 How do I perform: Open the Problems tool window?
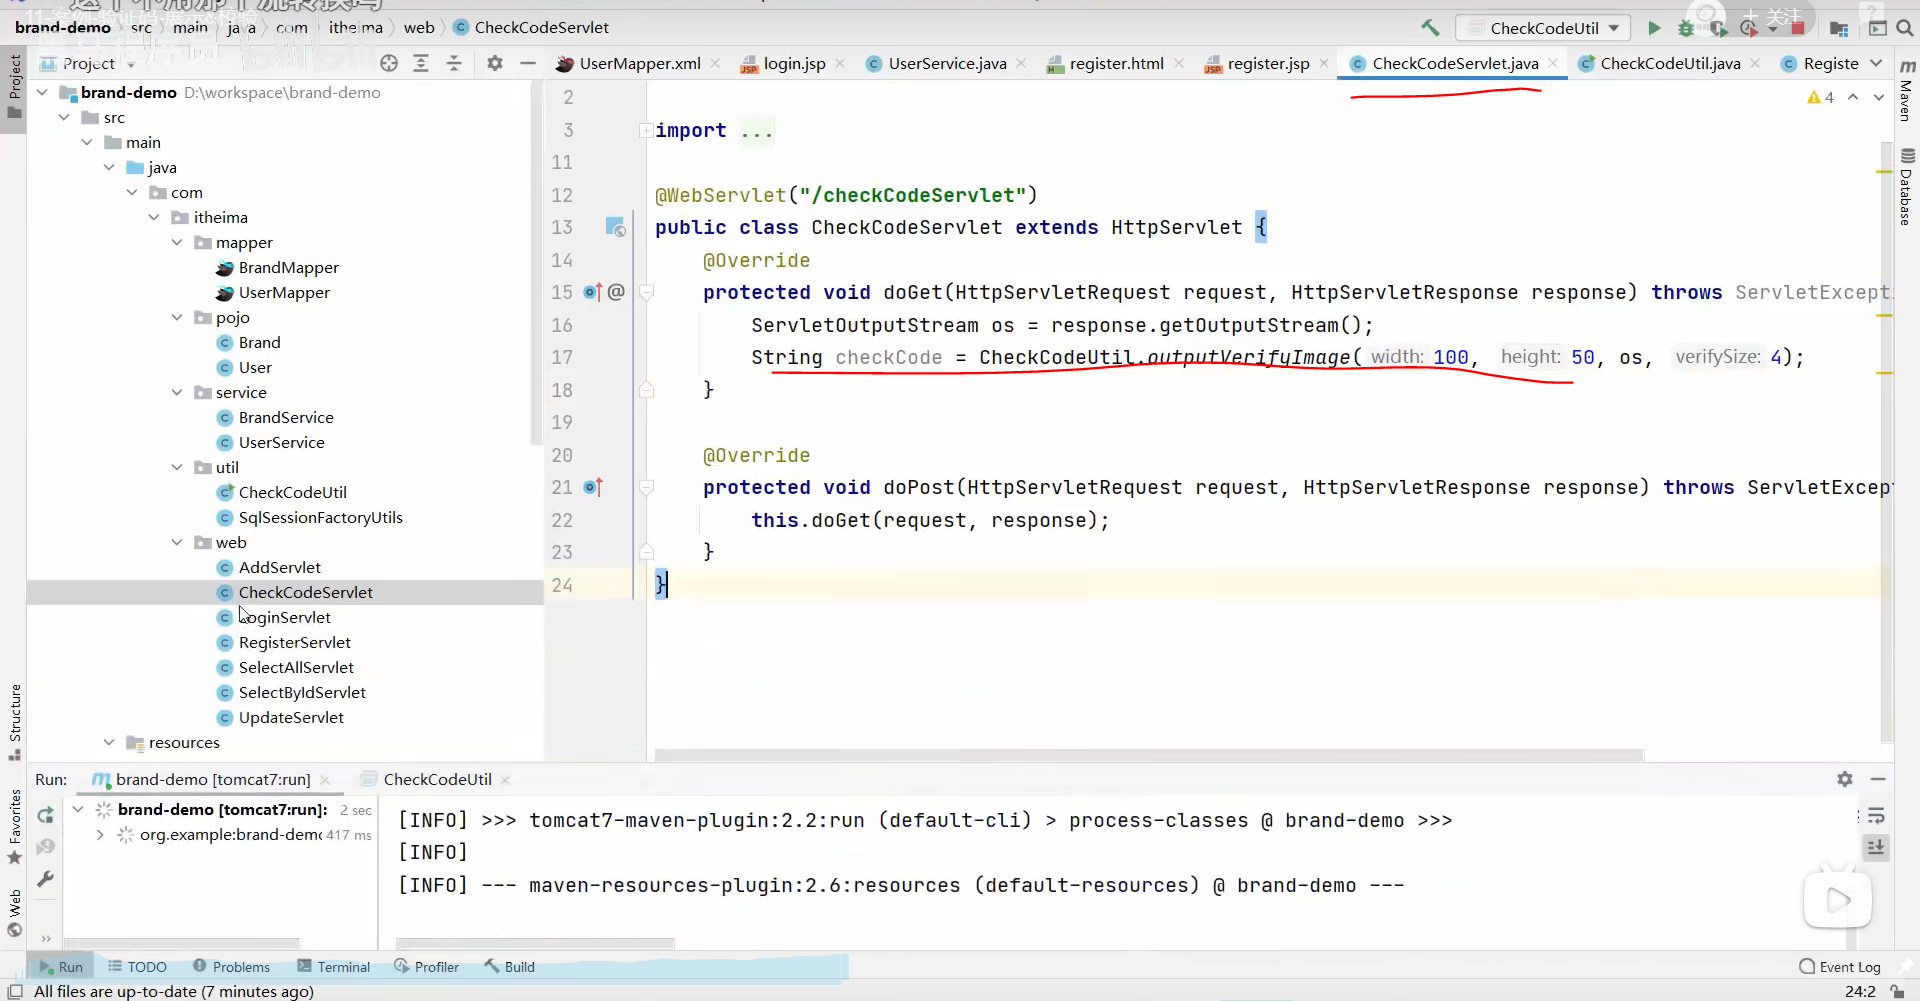231,967
